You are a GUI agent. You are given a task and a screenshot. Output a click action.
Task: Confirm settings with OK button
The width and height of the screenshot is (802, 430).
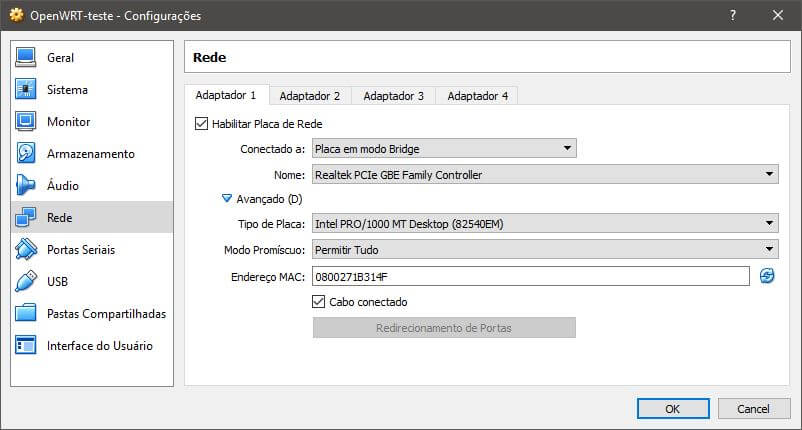click(673, 409)
